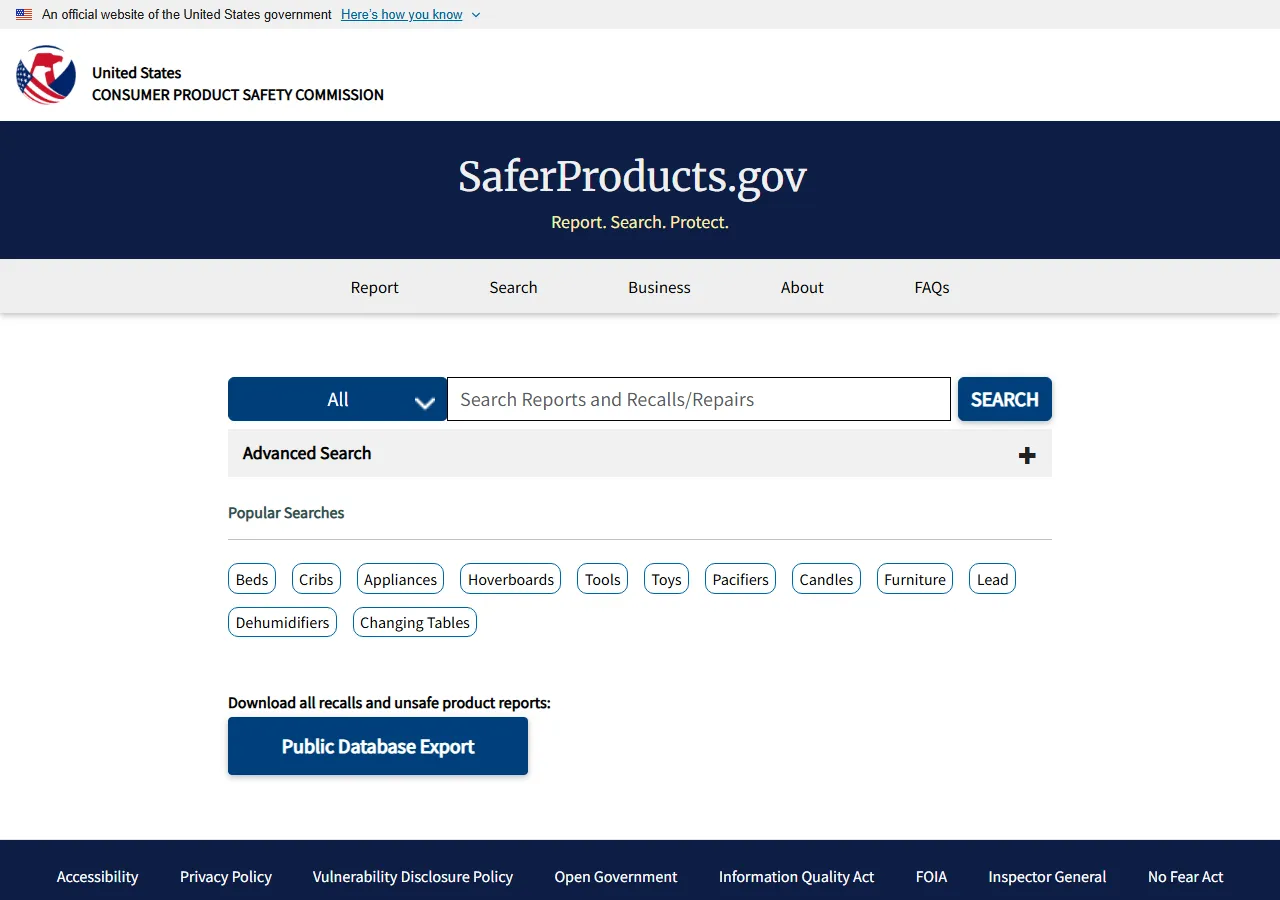Click "Download all recalls and unsafe product reports" text
Screen dimensions: 1280x900
389,703
